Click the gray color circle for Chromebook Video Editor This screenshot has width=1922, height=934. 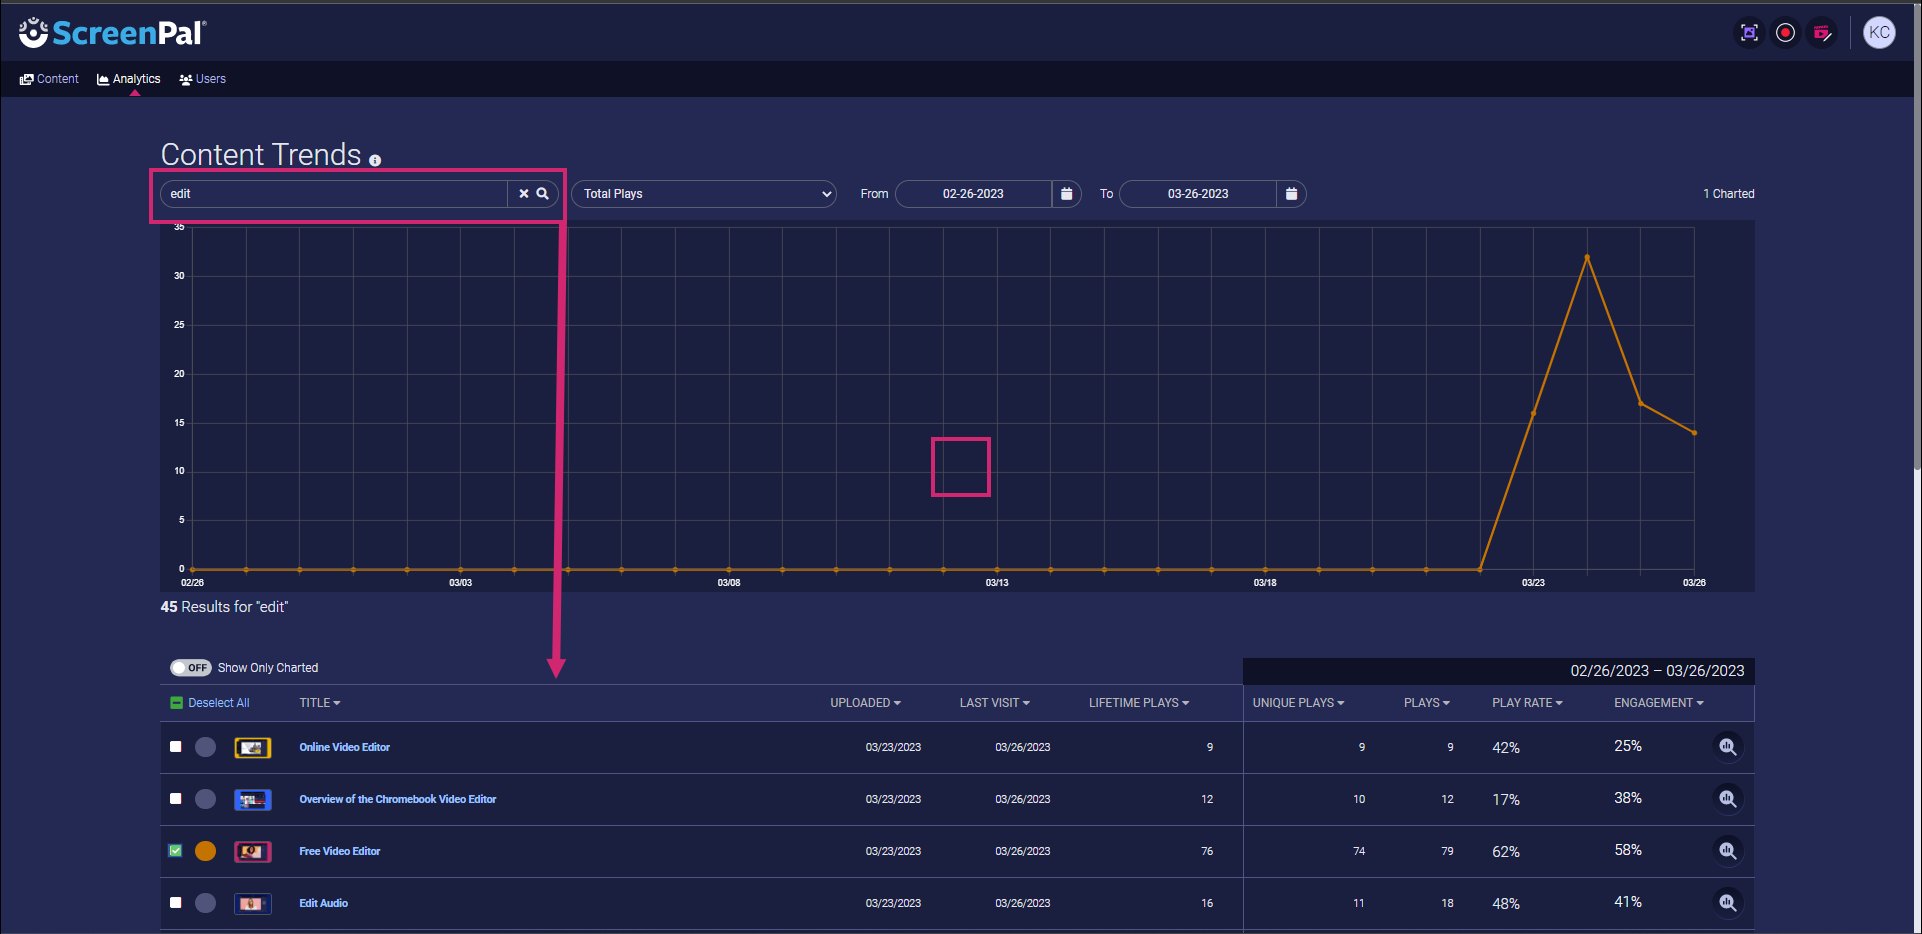click(205, 799)
